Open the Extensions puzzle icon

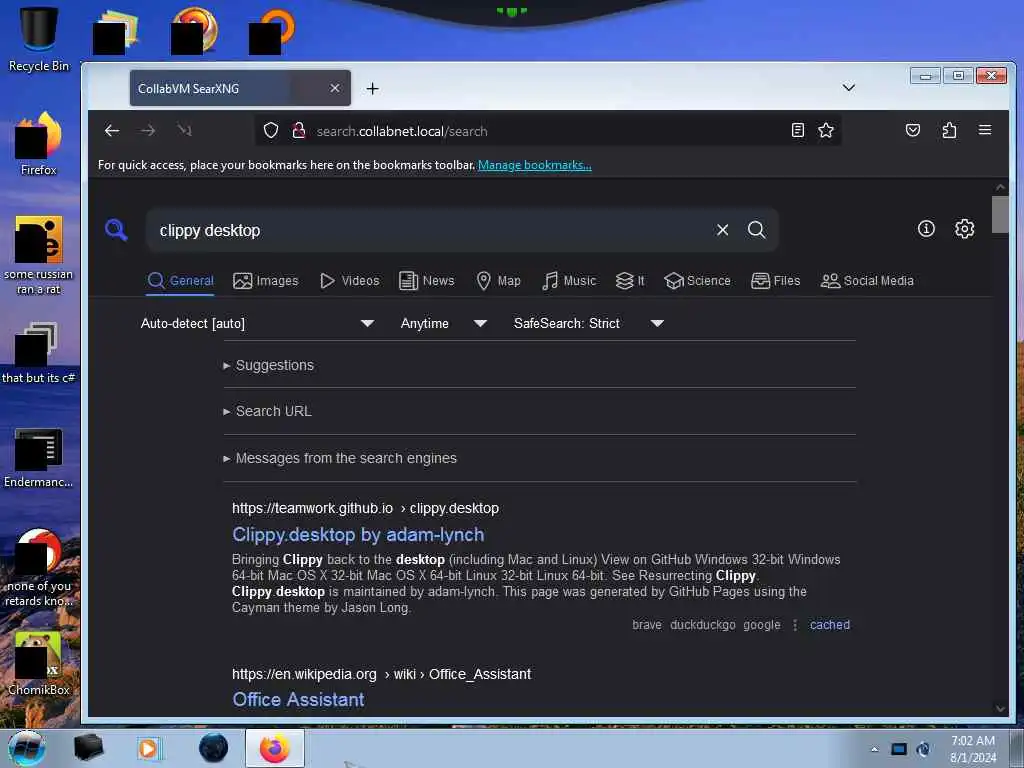(949, 131)
